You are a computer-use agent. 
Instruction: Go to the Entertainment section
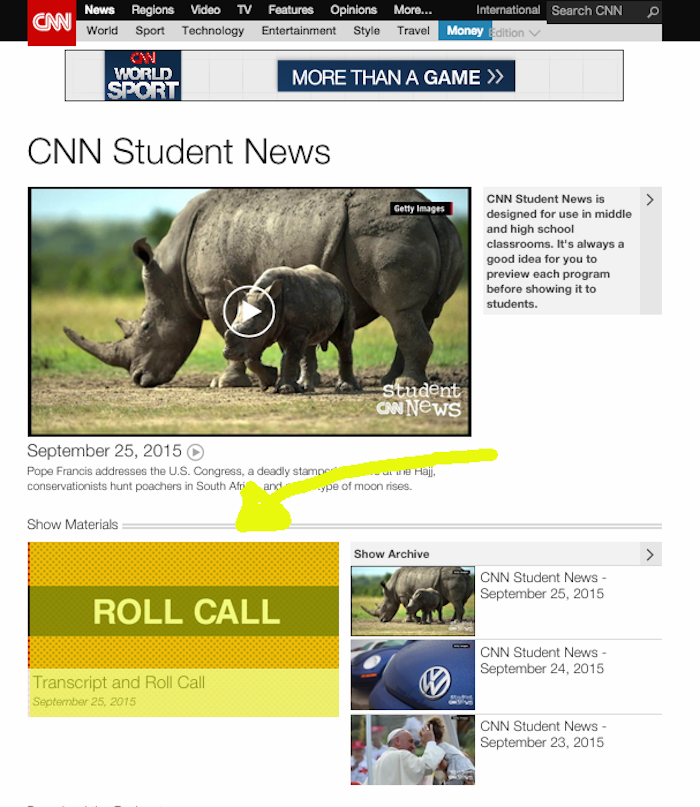click(x=299, y=31)
